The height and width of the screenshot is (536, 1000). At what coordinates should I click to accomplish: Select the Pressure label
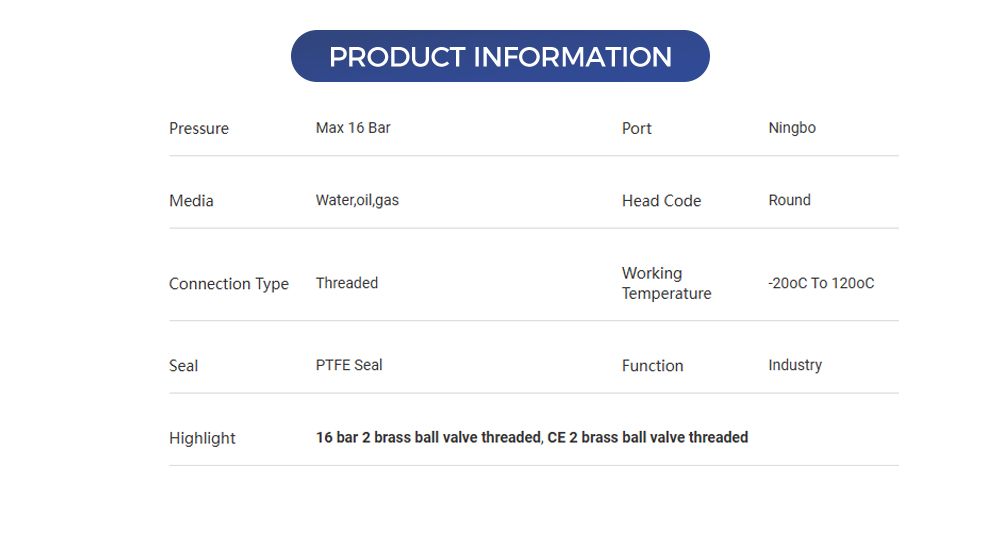(x=199, y=128)
